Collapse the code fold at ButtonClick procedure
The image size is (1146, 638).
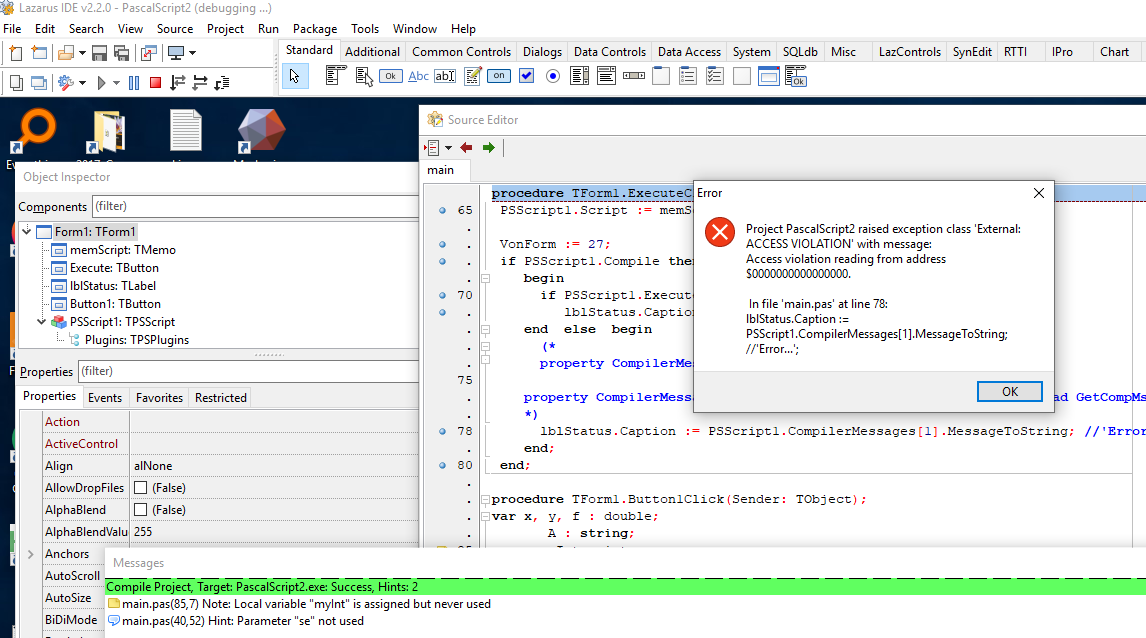(485, 499)
